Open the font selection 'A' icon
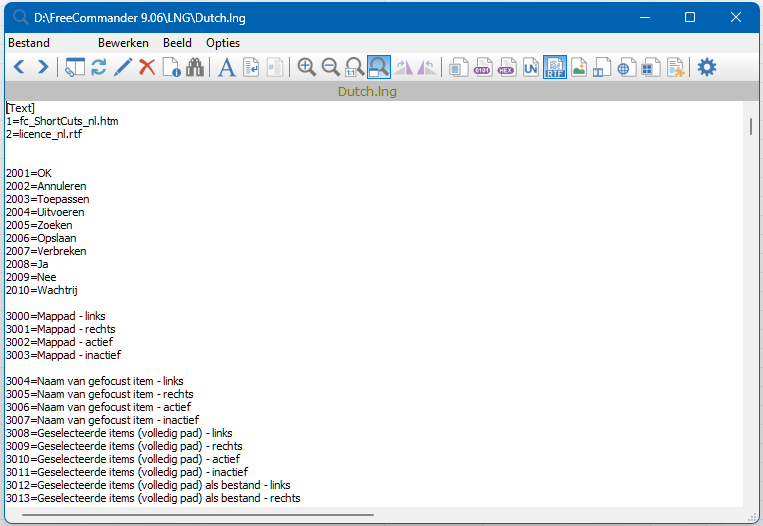 coord(227,67)
